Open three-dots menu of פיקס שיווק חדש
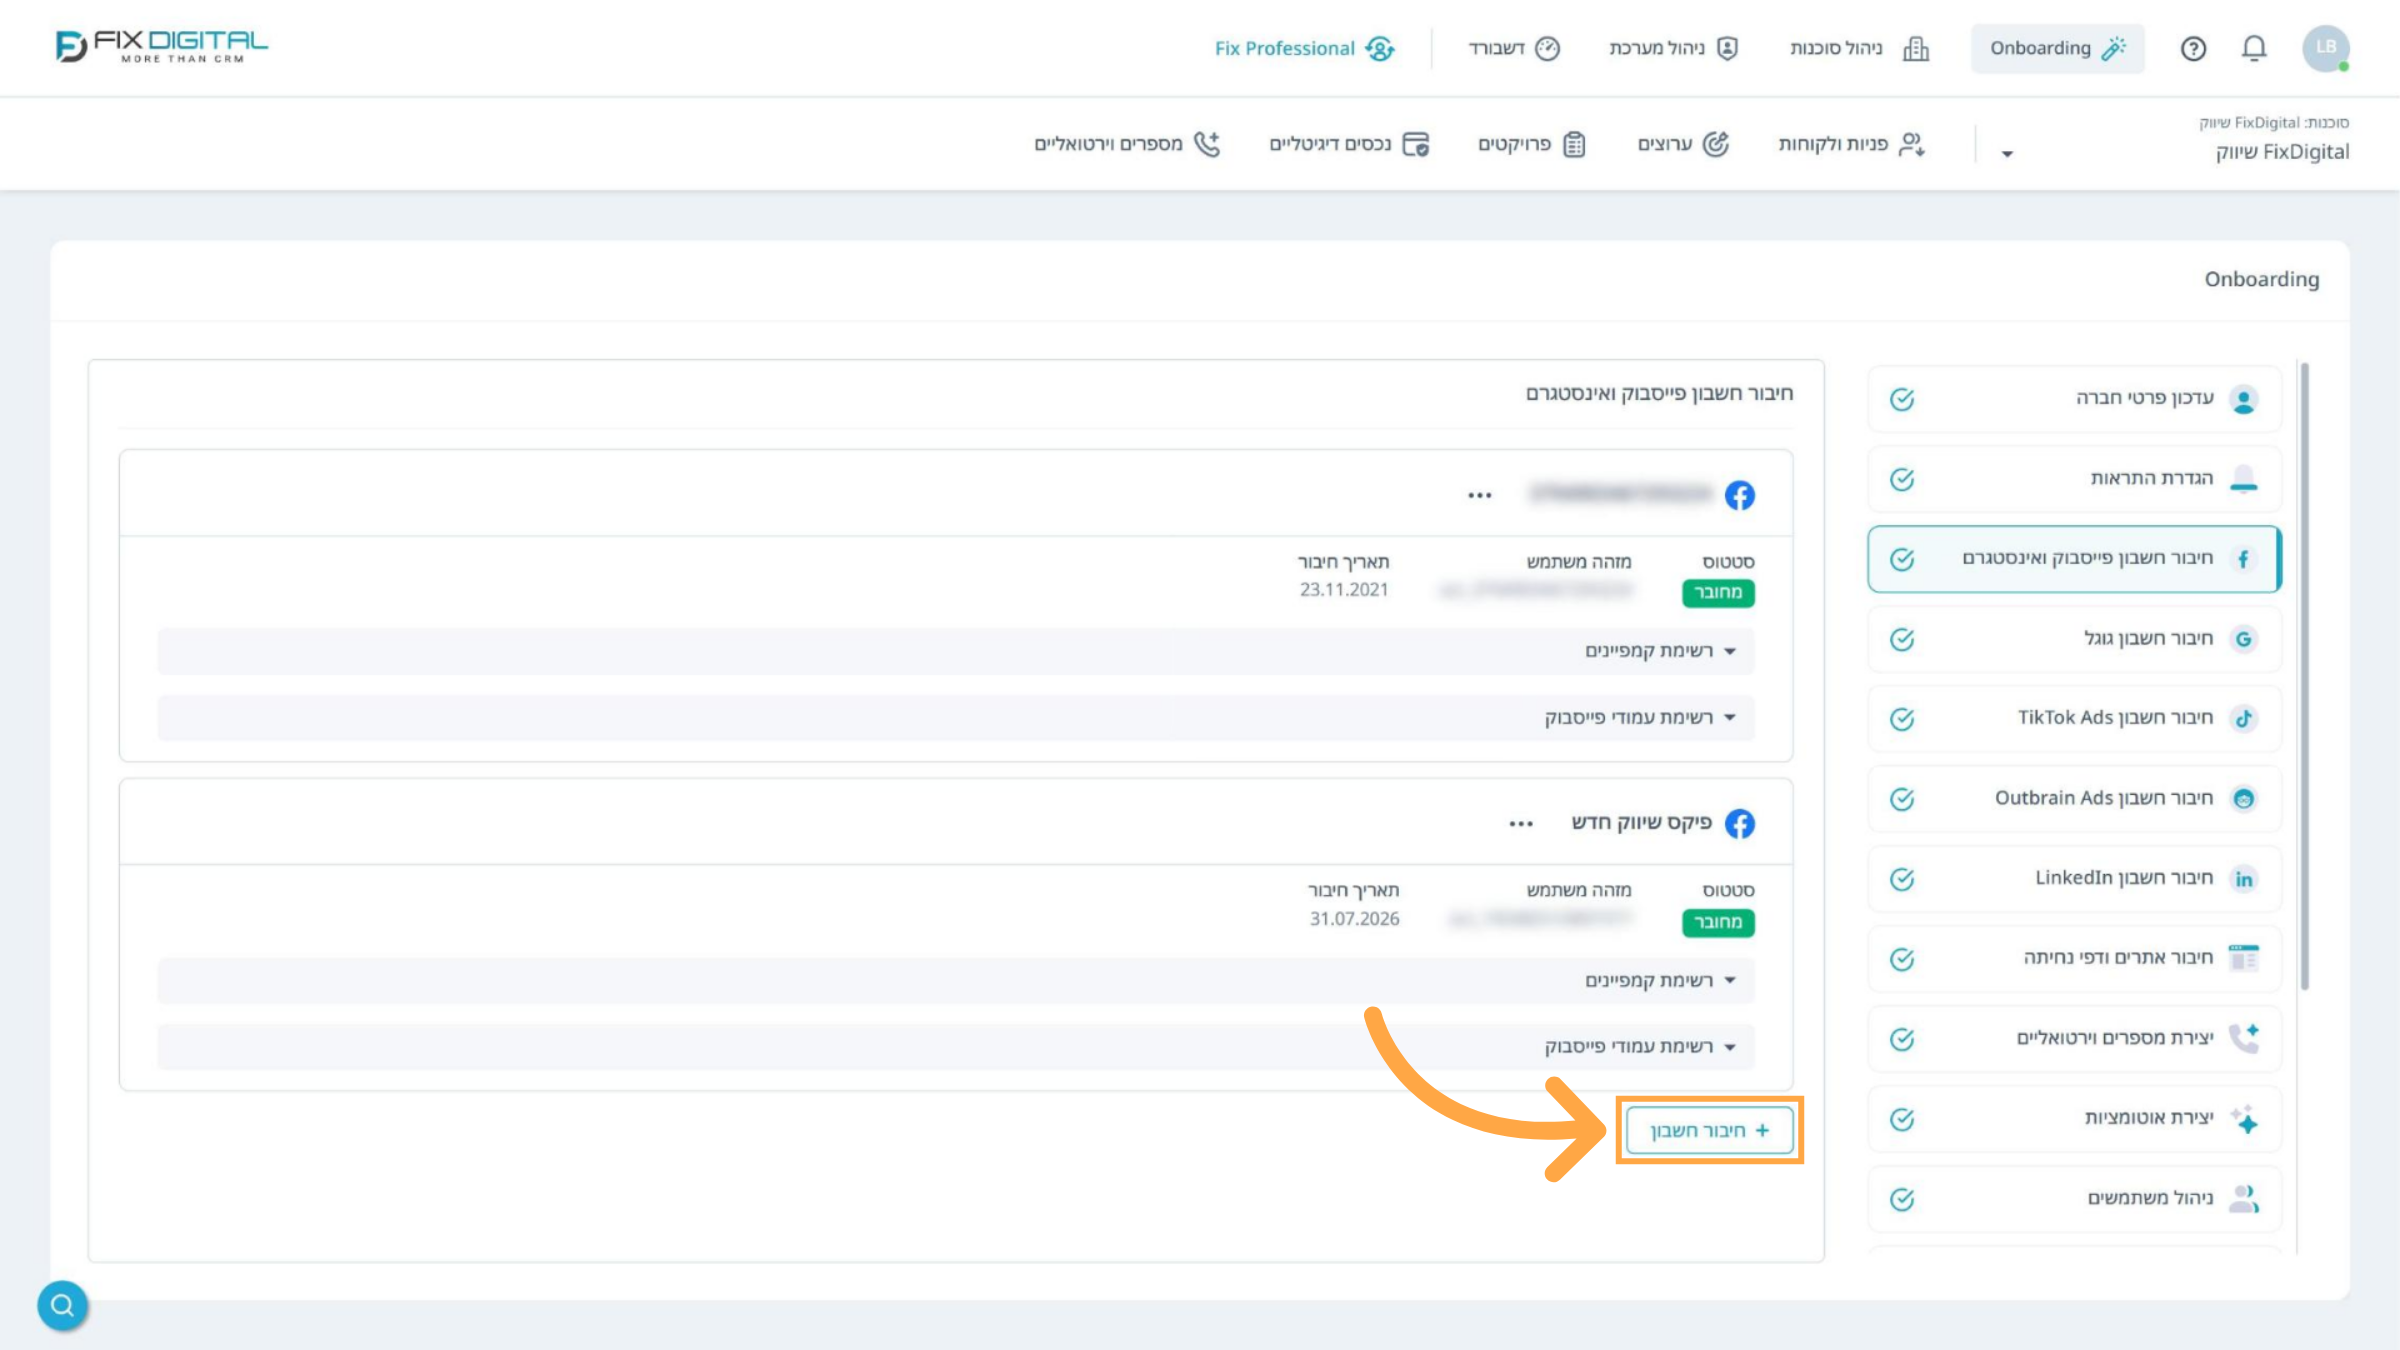Image resolution: width=2400 pixels, height=1350 pixels. pos(1521,824)
